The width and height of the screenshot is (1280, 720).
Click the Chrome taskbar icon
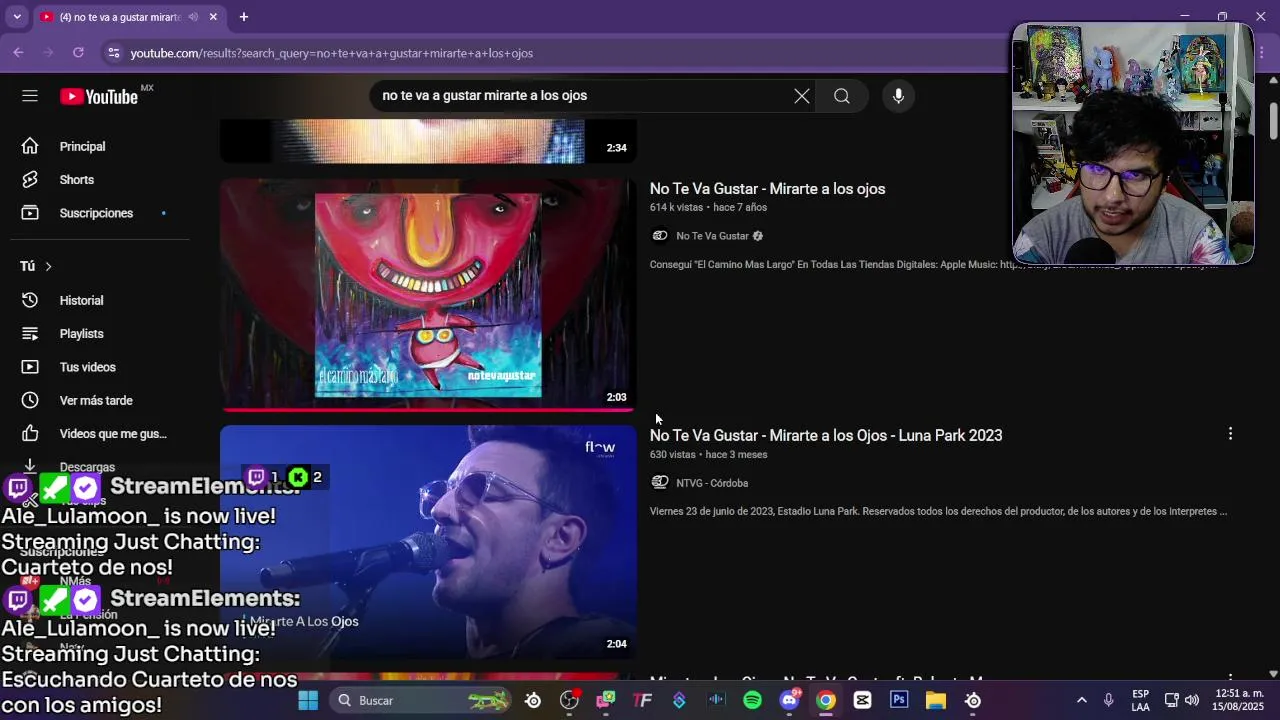(x=826, y=700)
